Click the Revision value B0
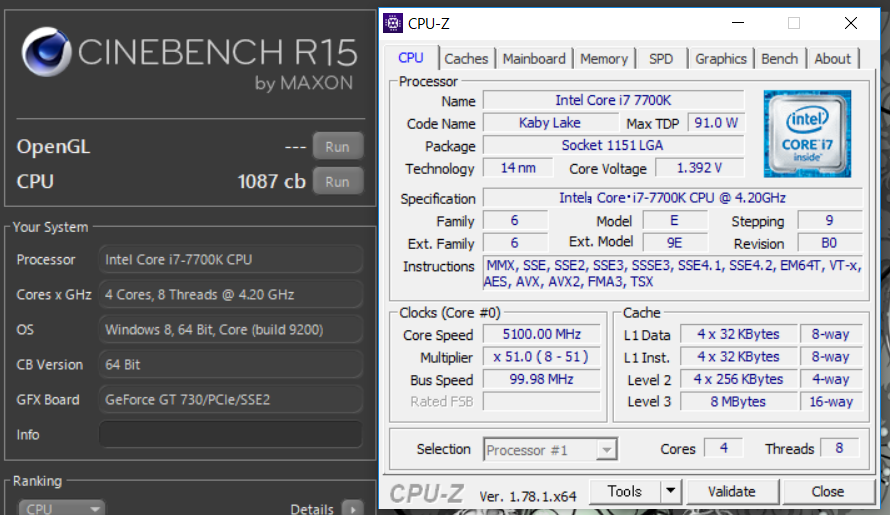Viewport: 890px width, 515px height. pyautogui.click(x=829, y=243)
